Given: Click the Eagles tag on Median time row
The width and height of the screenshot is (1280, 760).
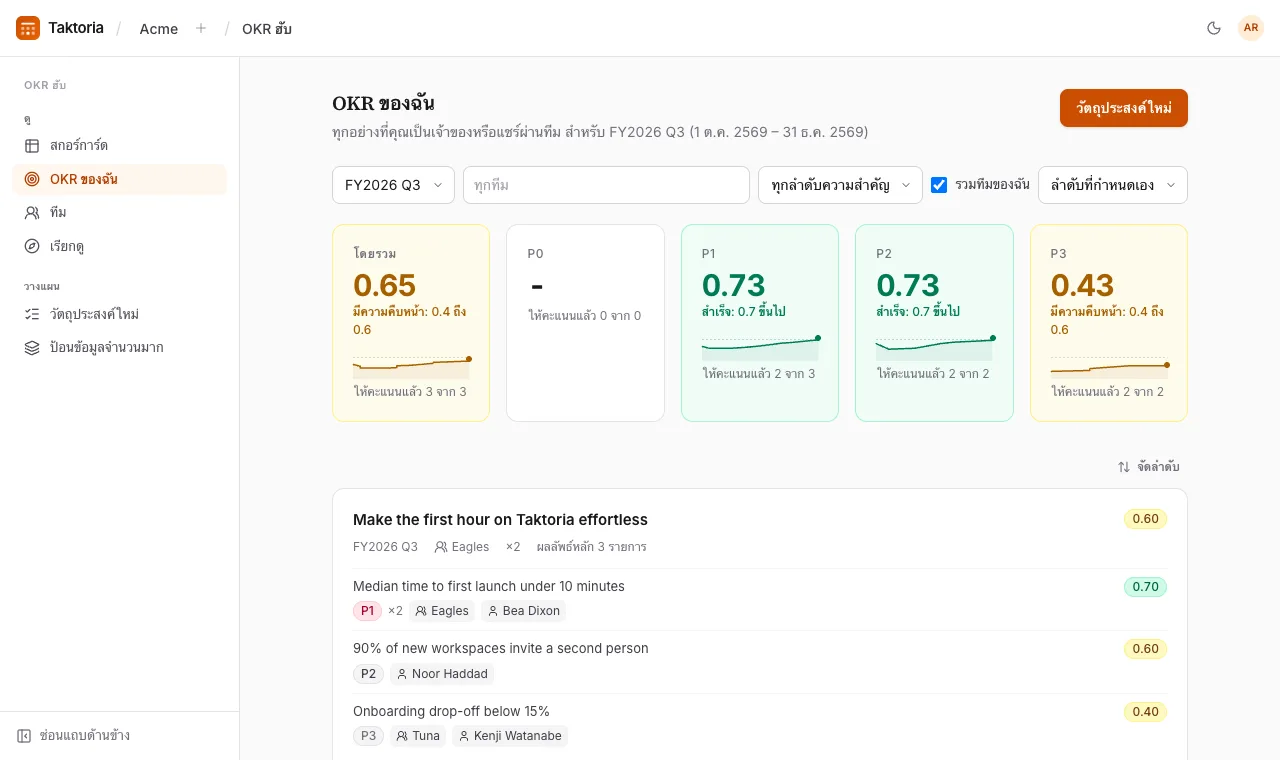Looking at the screenshot, I should [x=442, y=611].
